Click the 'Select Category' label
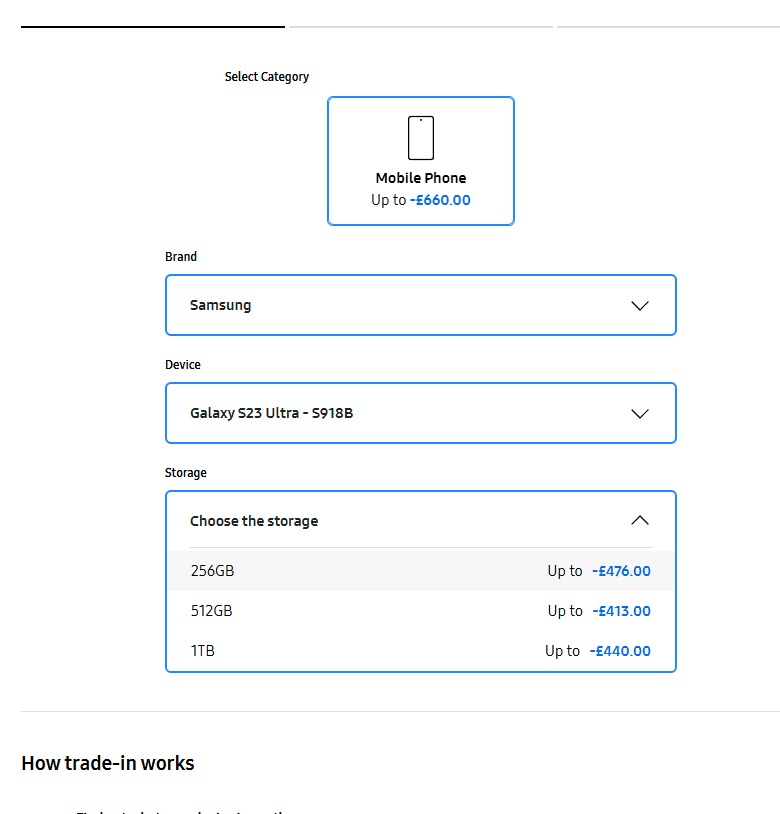This screenshot has height=814, width=780. point(267,77)
